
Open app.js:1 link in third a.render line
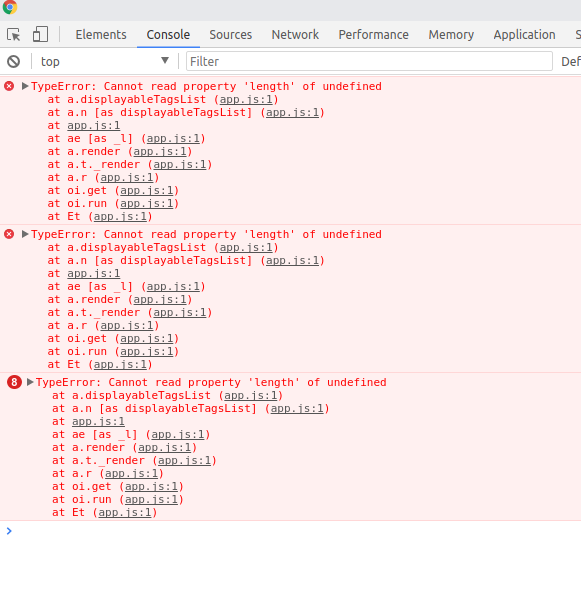point(165,447)
